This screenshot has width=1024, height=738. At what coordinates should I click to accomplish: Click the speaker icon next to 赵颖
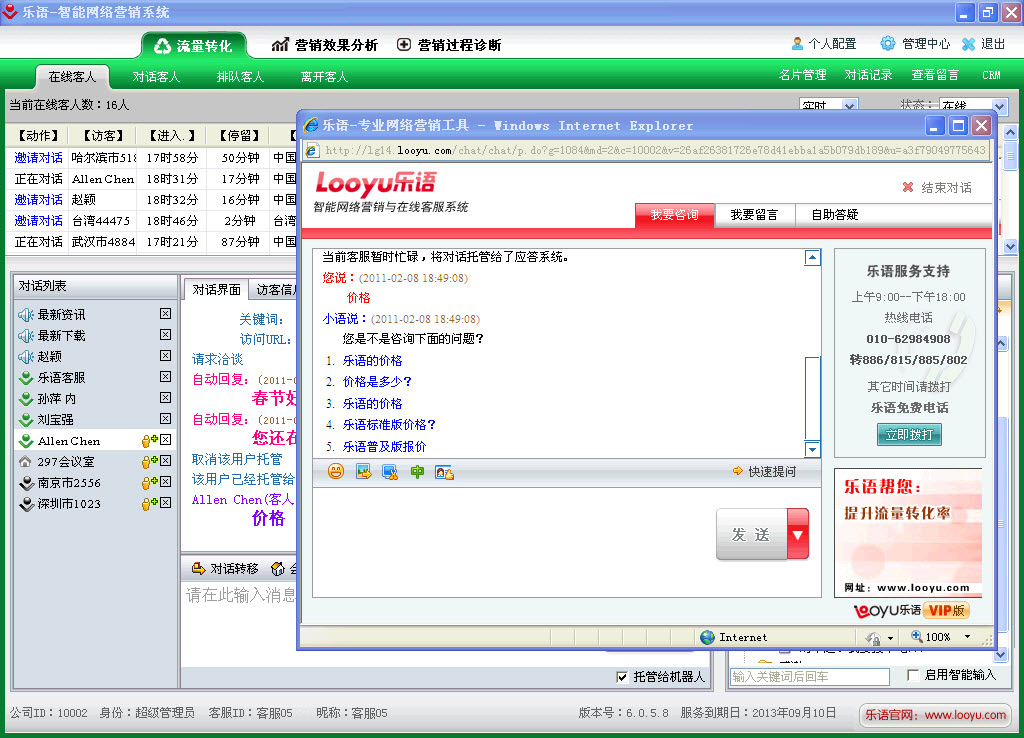pos(26,357)
